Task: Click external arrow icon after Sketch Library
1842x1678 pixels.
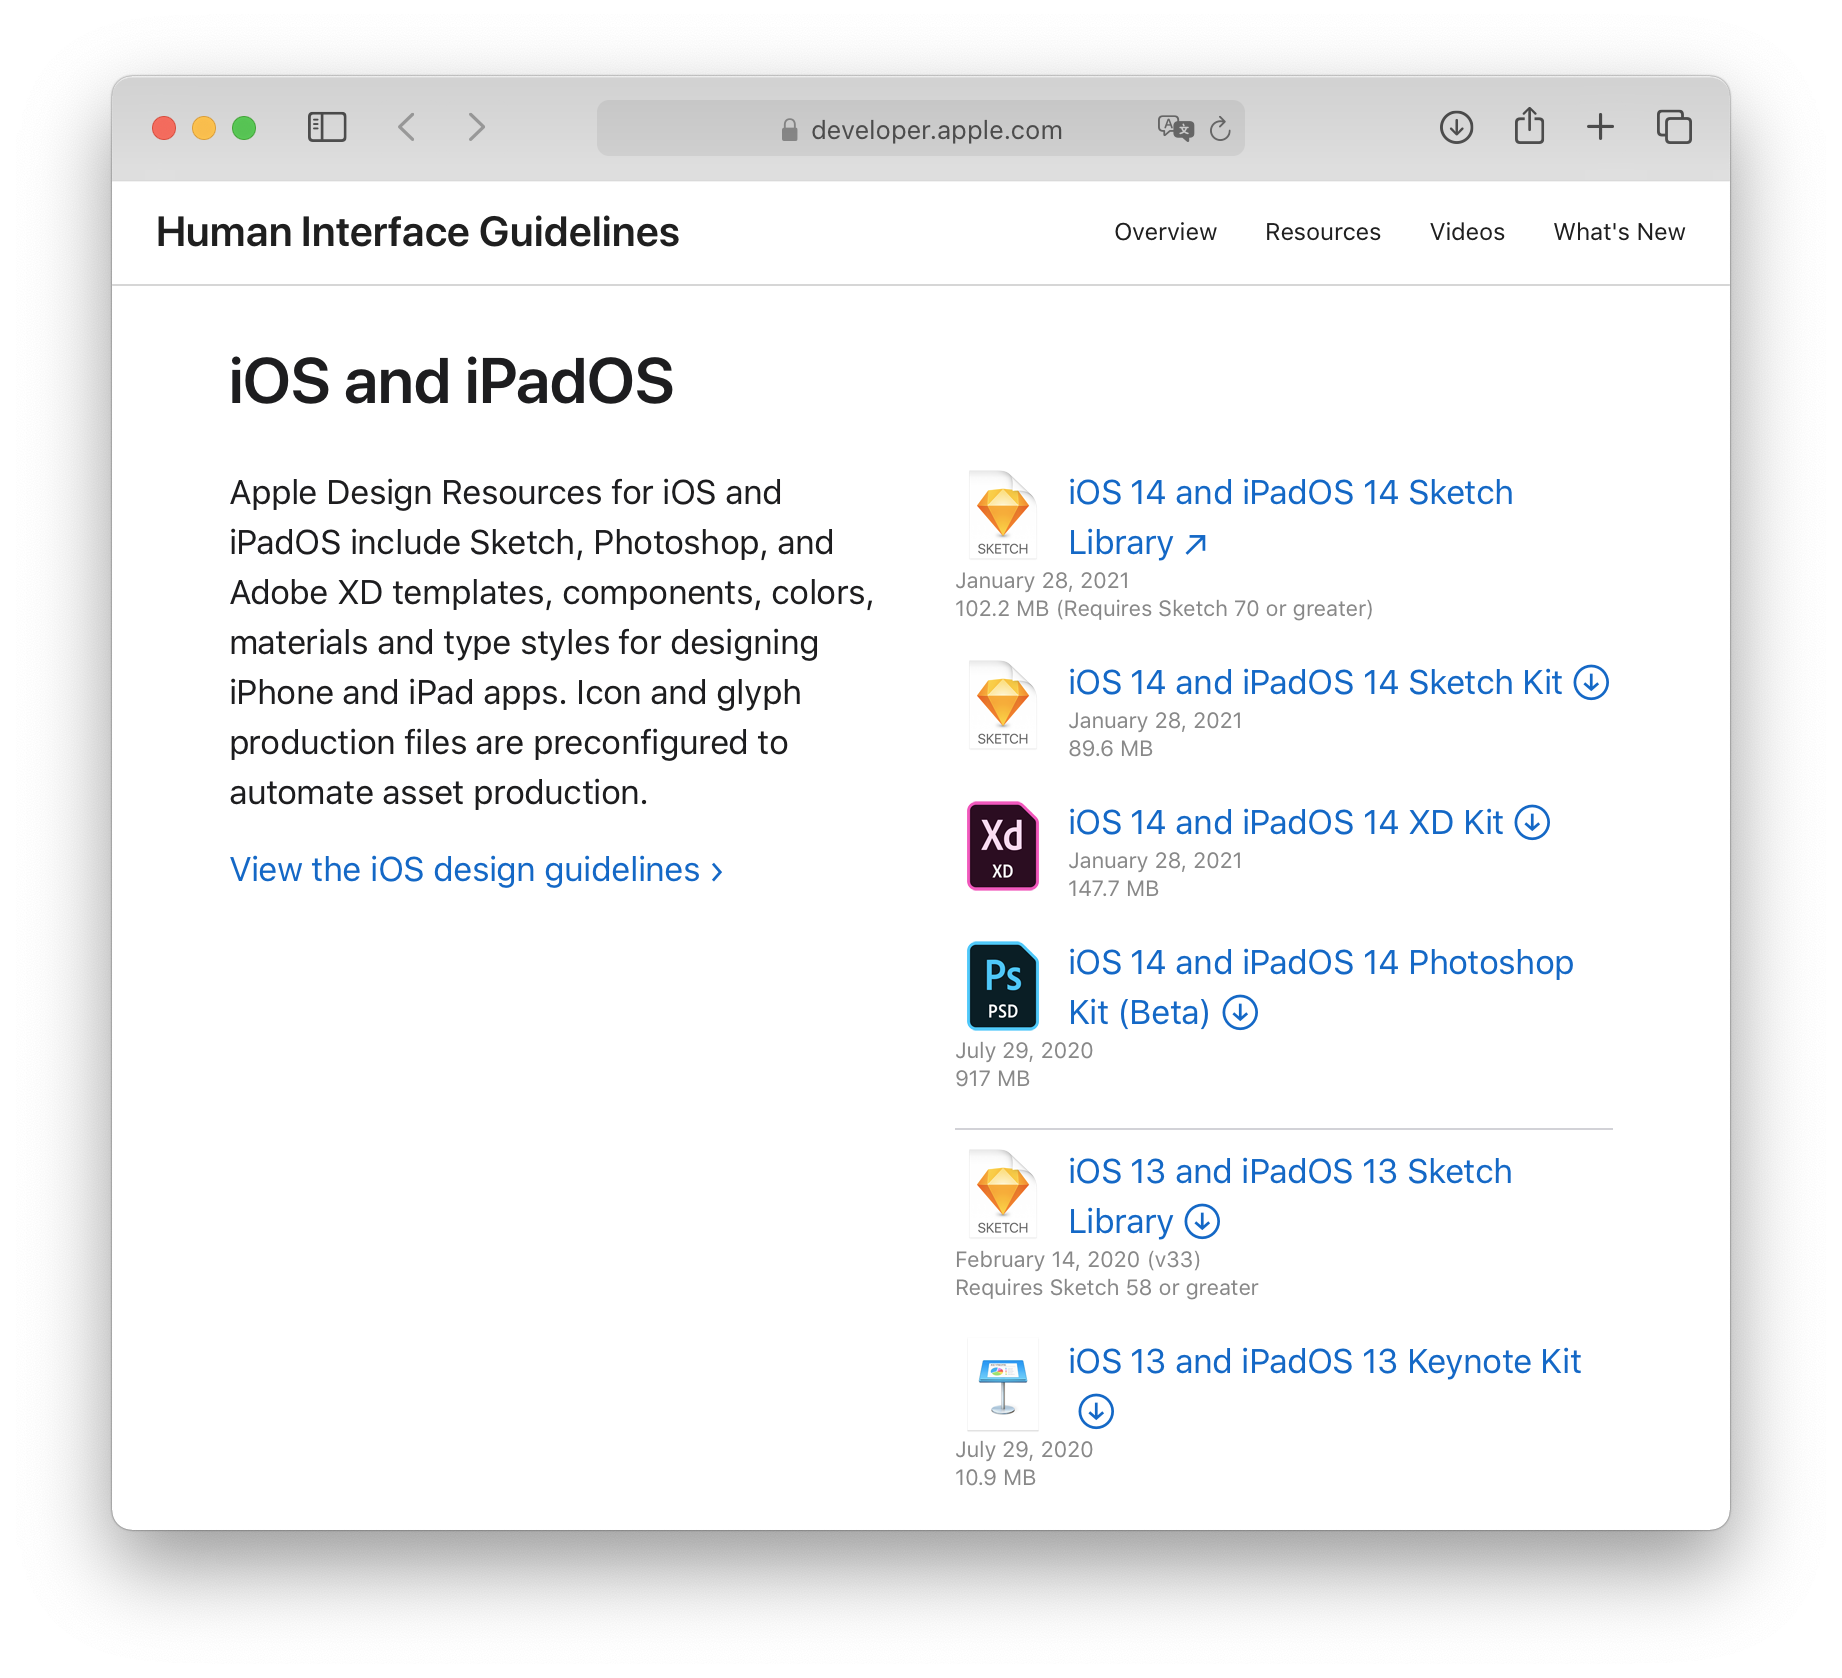Action: coord(1196,544)
